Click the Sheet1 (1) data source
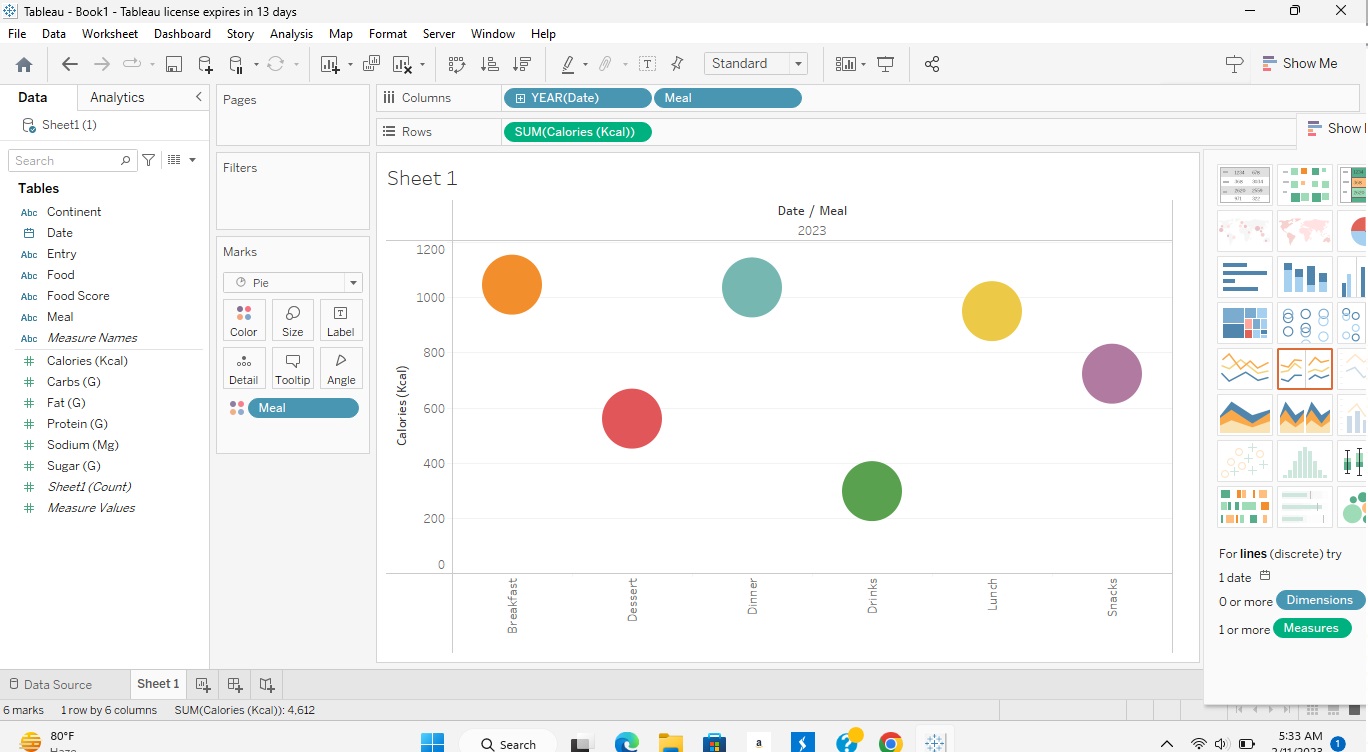Viewport: 1368px width, 752px height. click(x=69, y=125)
